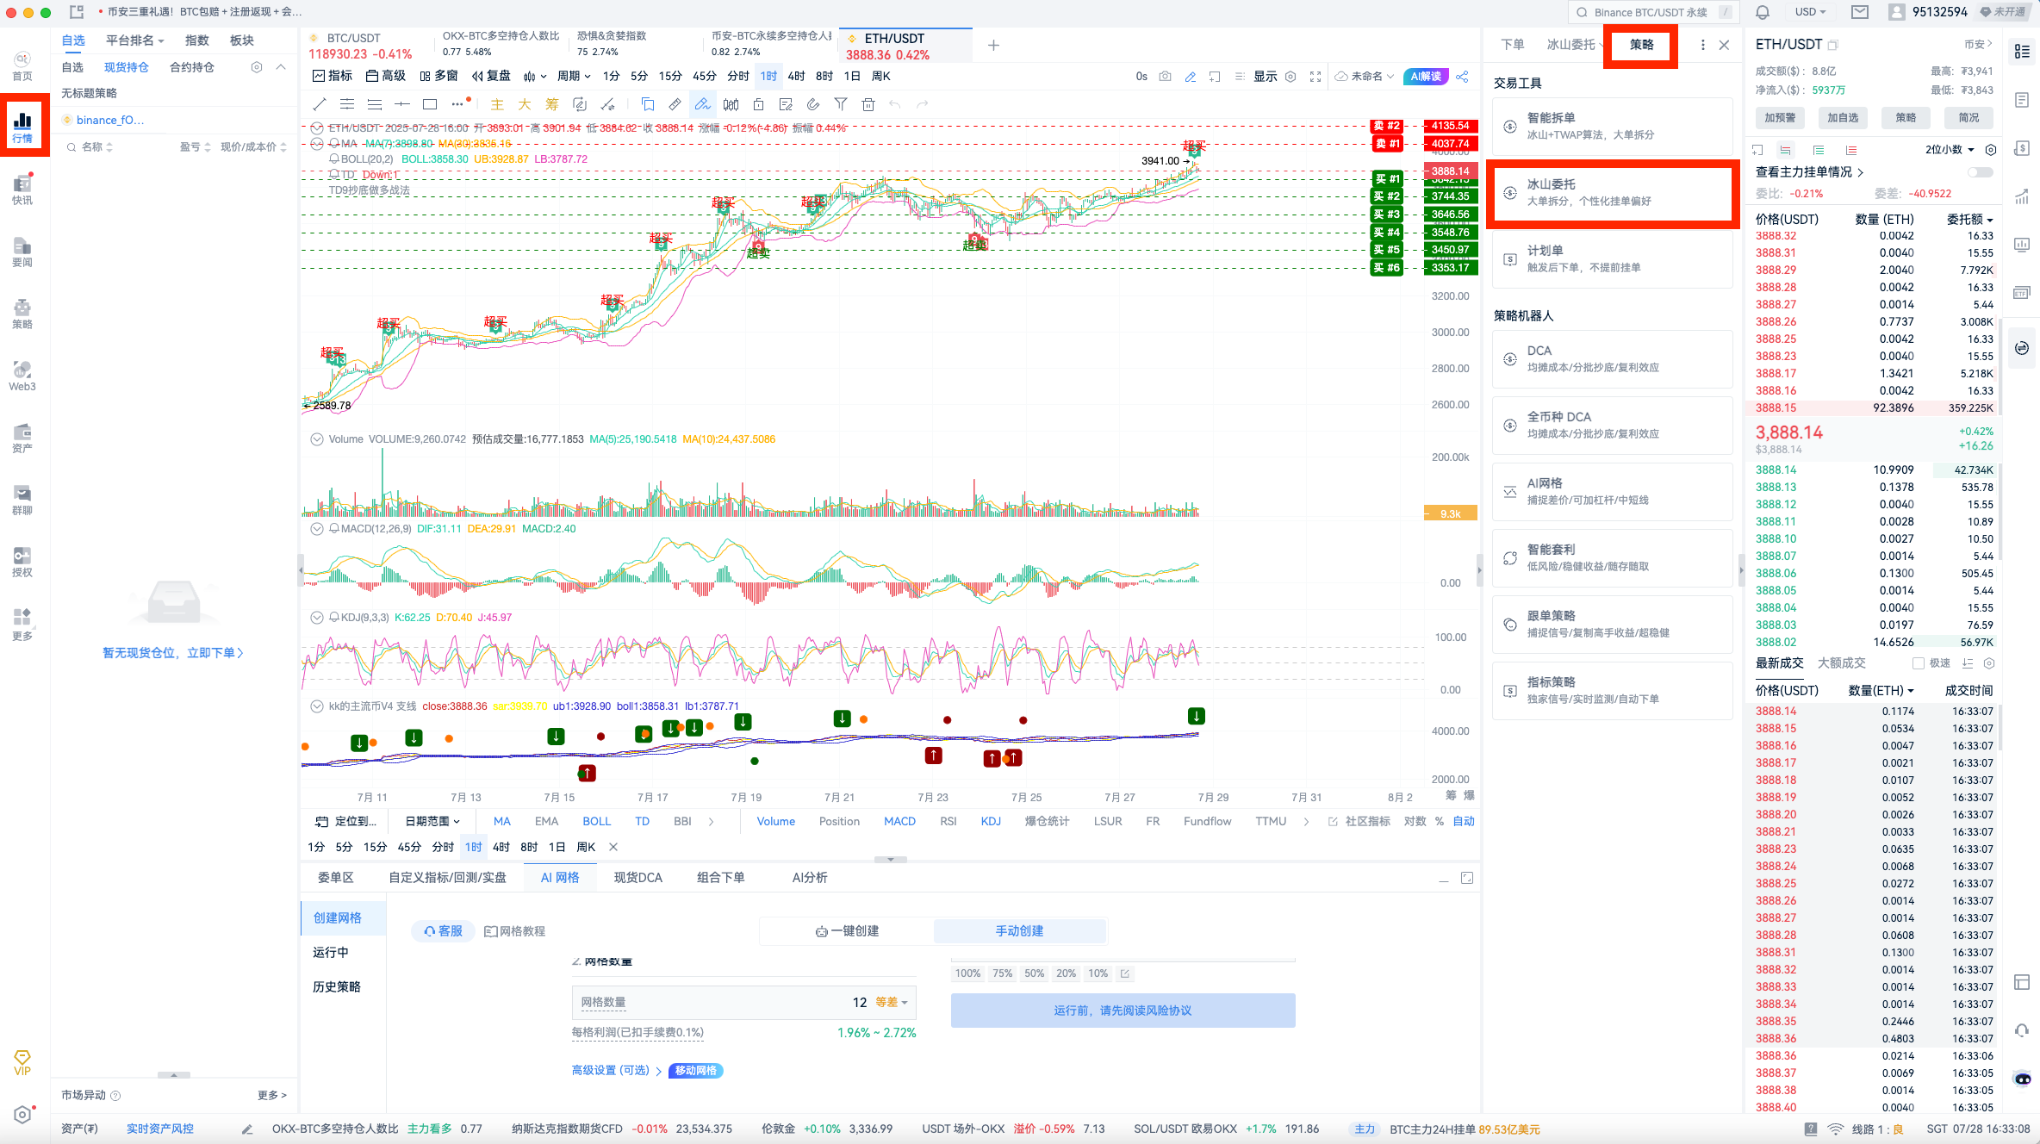The image size is (2040, 1144).
Task: Open 网格教程 grid tutorial
Action: coord(515,931)
